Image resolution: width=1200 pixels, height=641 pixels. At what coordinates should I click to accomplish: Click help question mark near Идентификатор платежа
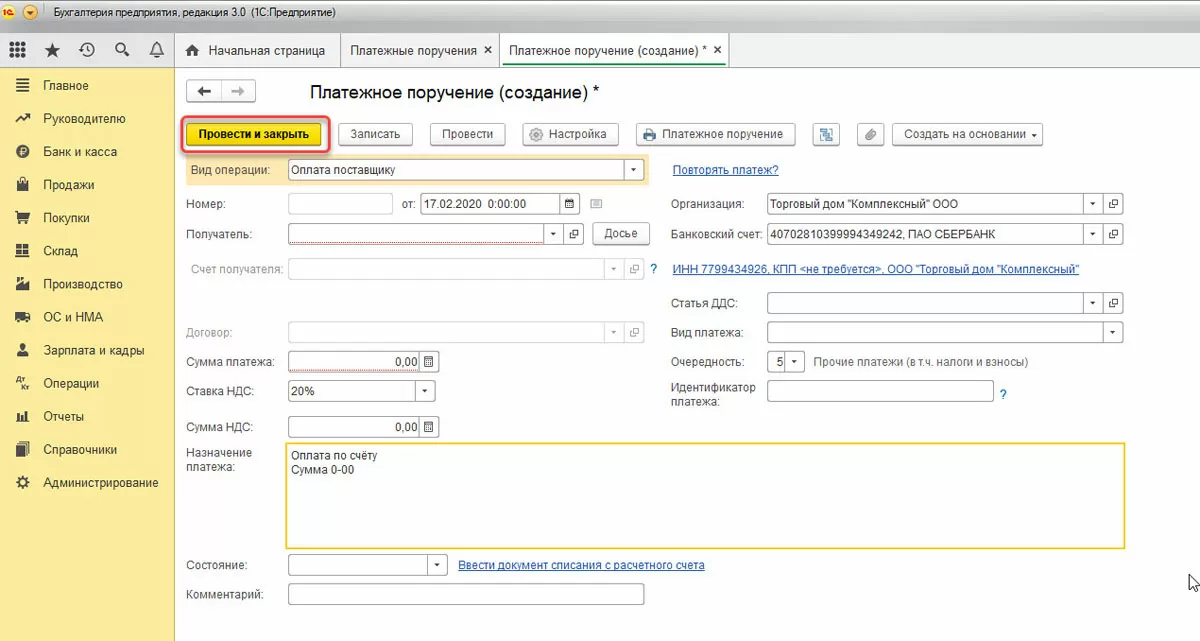pyautogui.click(x=1003, y=394)
